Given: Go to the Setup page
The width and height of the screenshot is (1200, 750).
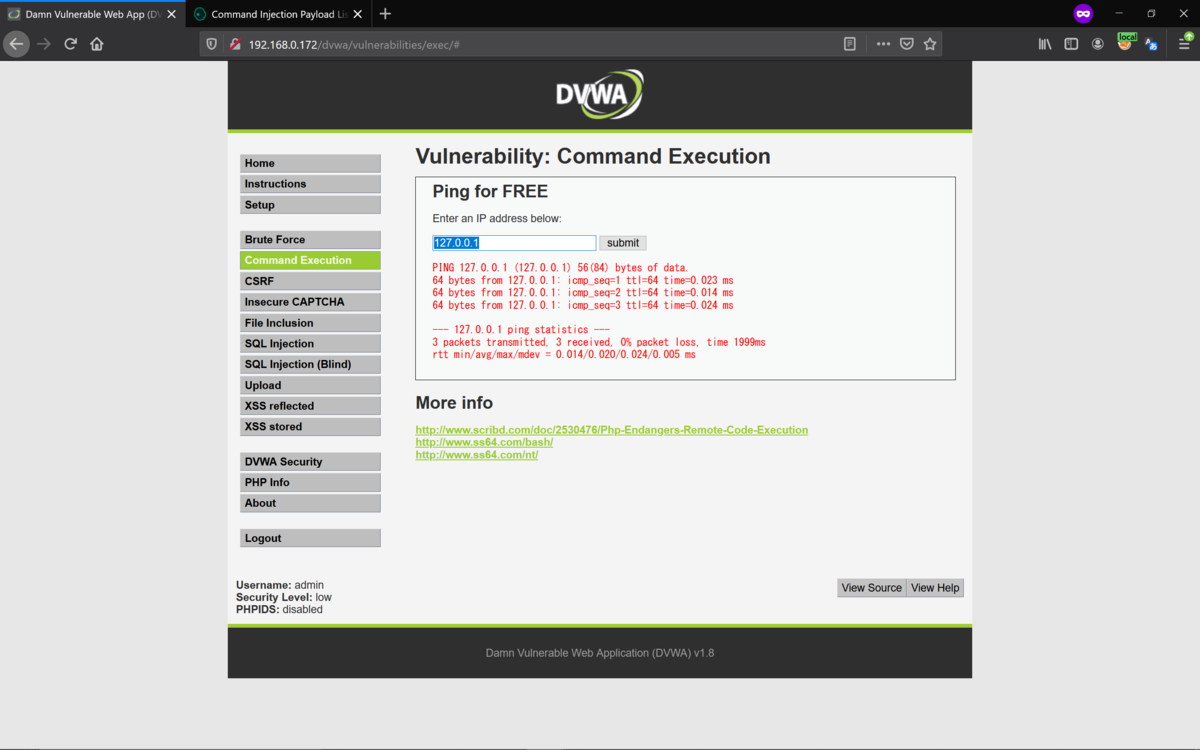Looking at the screenshot, I should pos(310,205).
